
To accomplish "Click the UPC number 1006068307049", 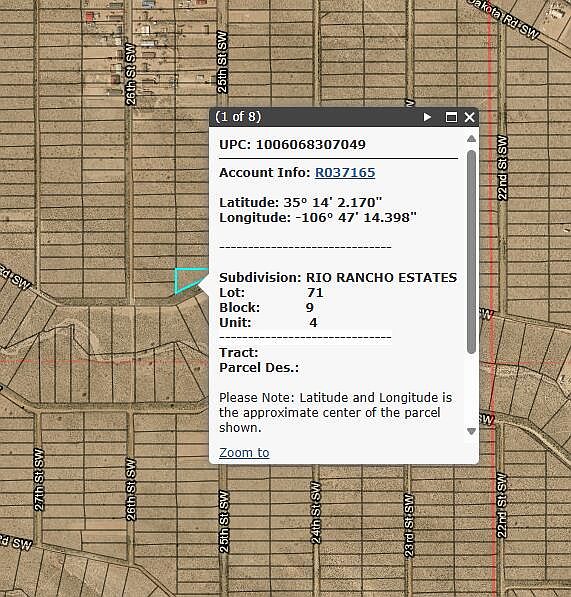I will coord(311,144).
